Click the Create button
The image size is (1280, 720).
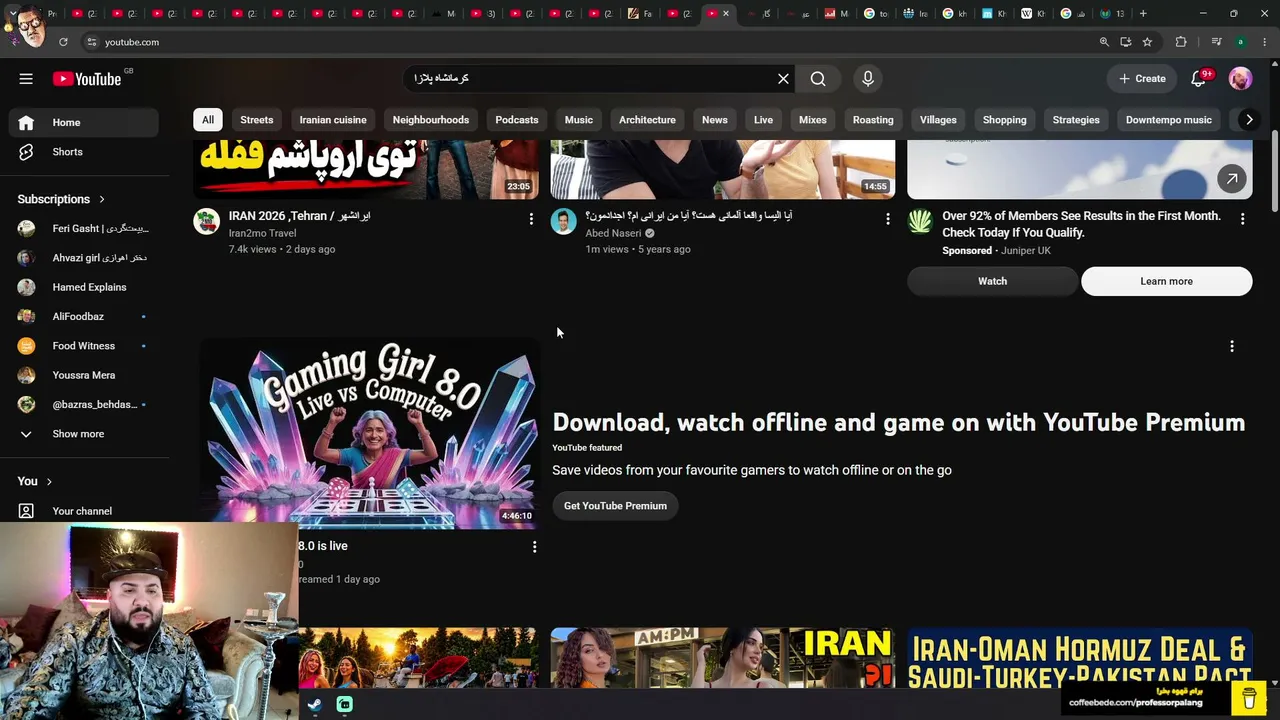point(1141,79)
